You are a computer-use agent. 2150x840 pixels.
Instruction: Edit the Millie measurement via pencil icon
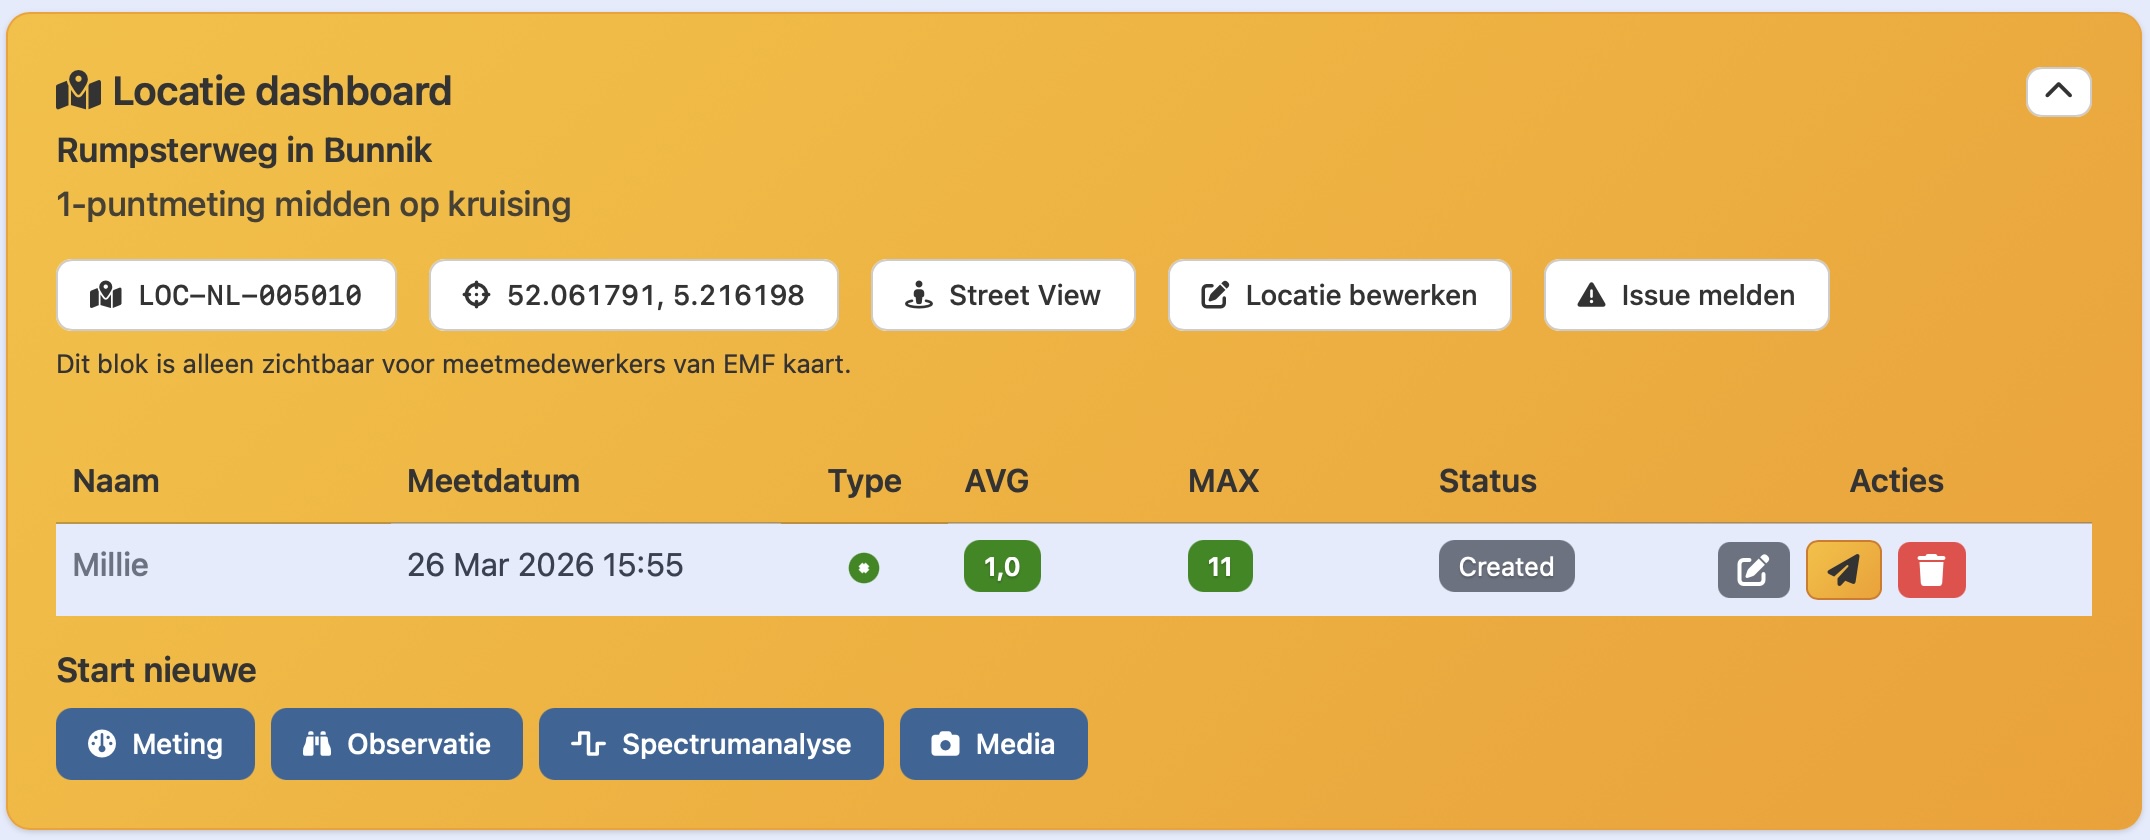1753,570
